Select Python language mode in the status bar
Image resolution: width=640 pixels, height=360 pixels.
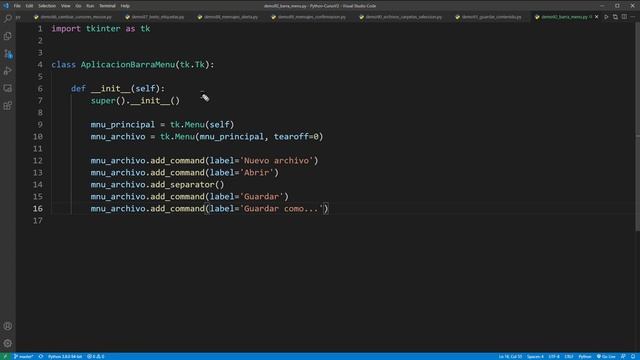tap(584, 356)
